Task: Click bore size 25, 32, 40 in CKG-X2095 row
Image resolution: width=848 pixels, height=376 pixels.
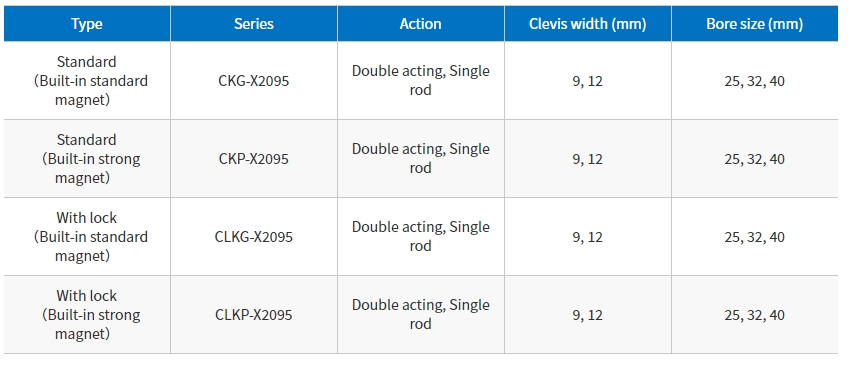Action: 754,81
